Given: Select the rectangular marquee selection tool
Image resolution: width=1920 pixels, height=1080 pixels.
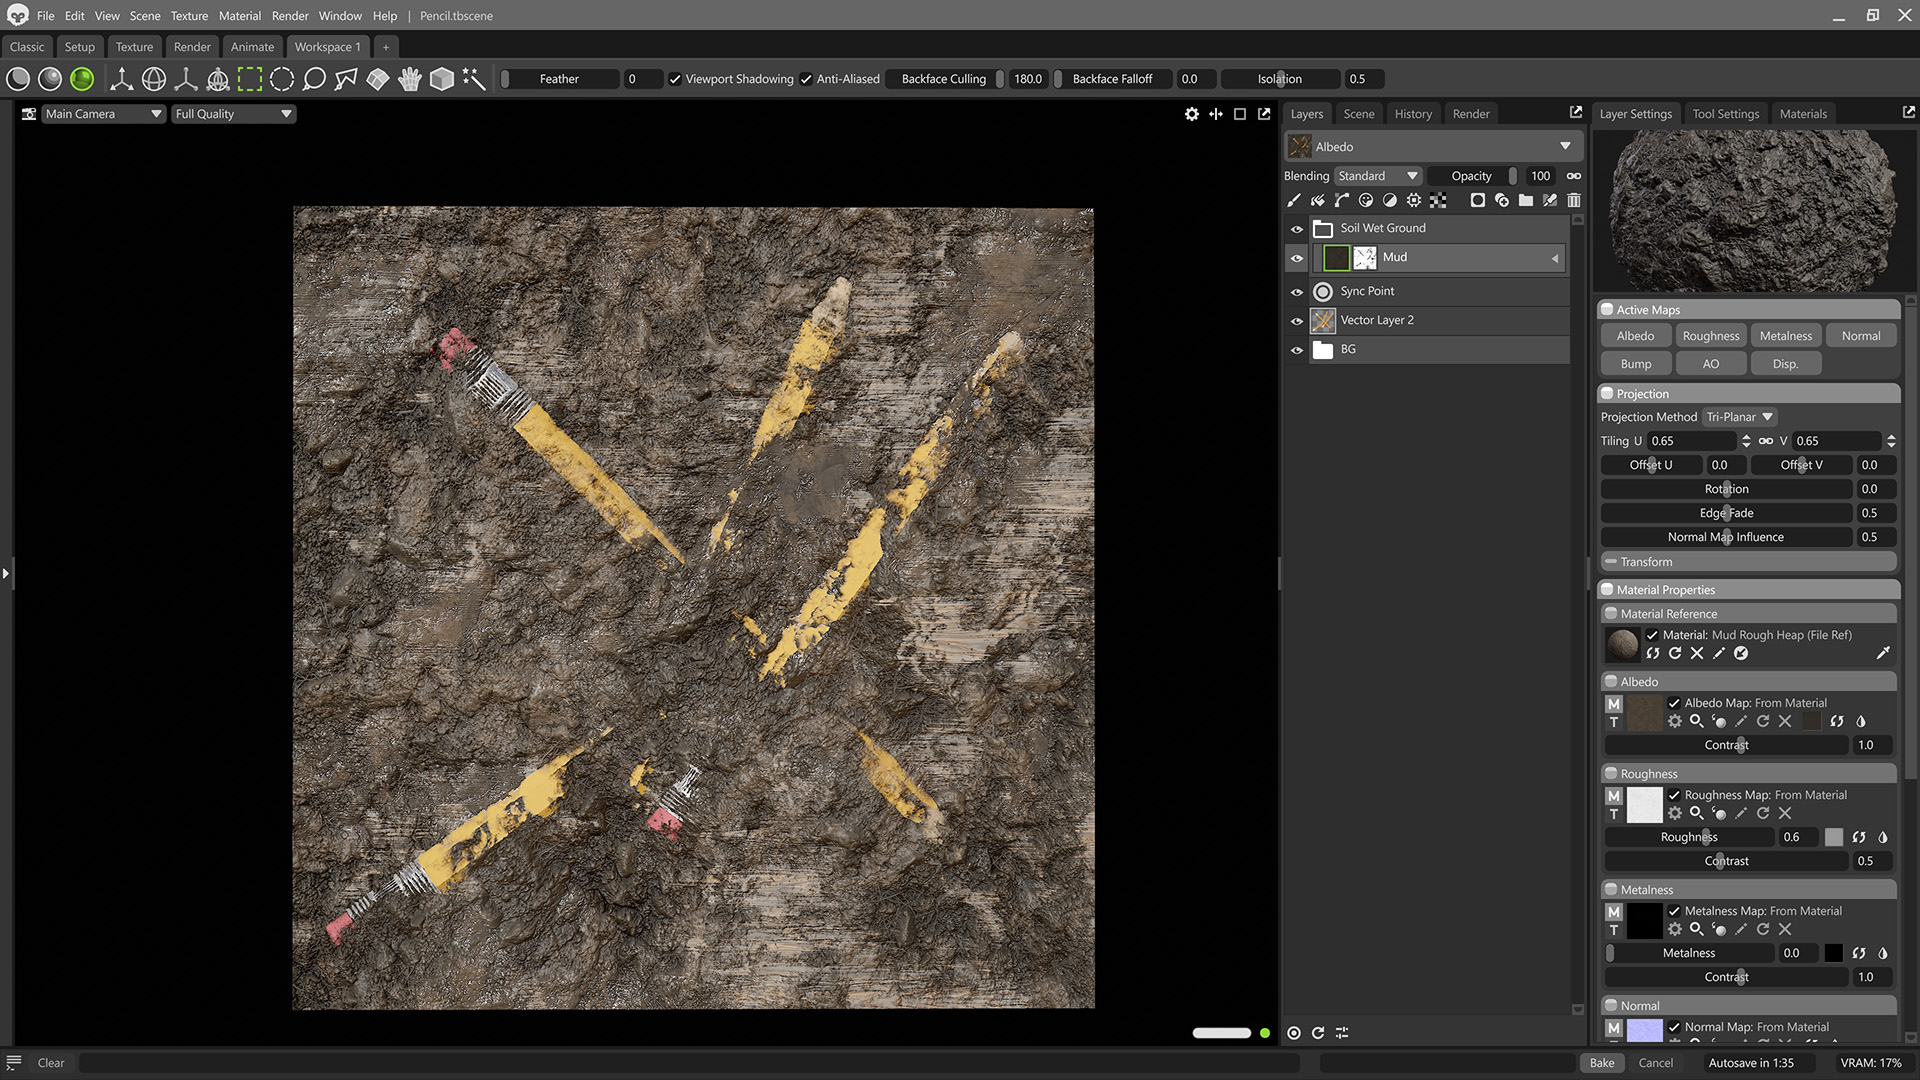Looking at the screenshot, I should 250,79.
